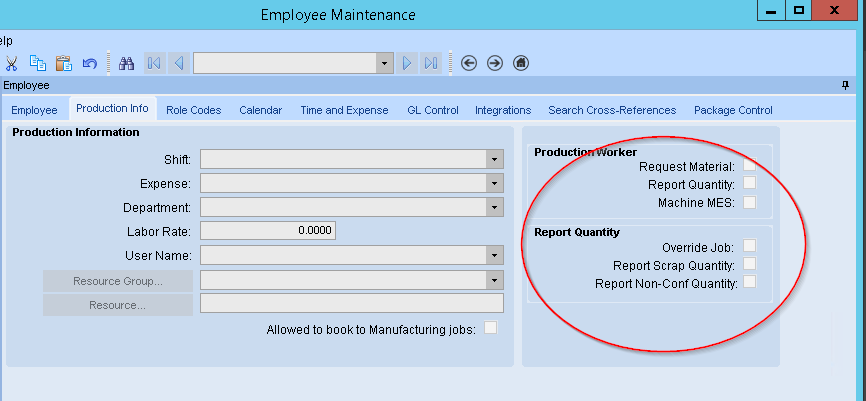Image resolution: width=866 pixels, height=401 pixels.
Task: Open the Department dropdown list
Action: [x=494, y=207]
